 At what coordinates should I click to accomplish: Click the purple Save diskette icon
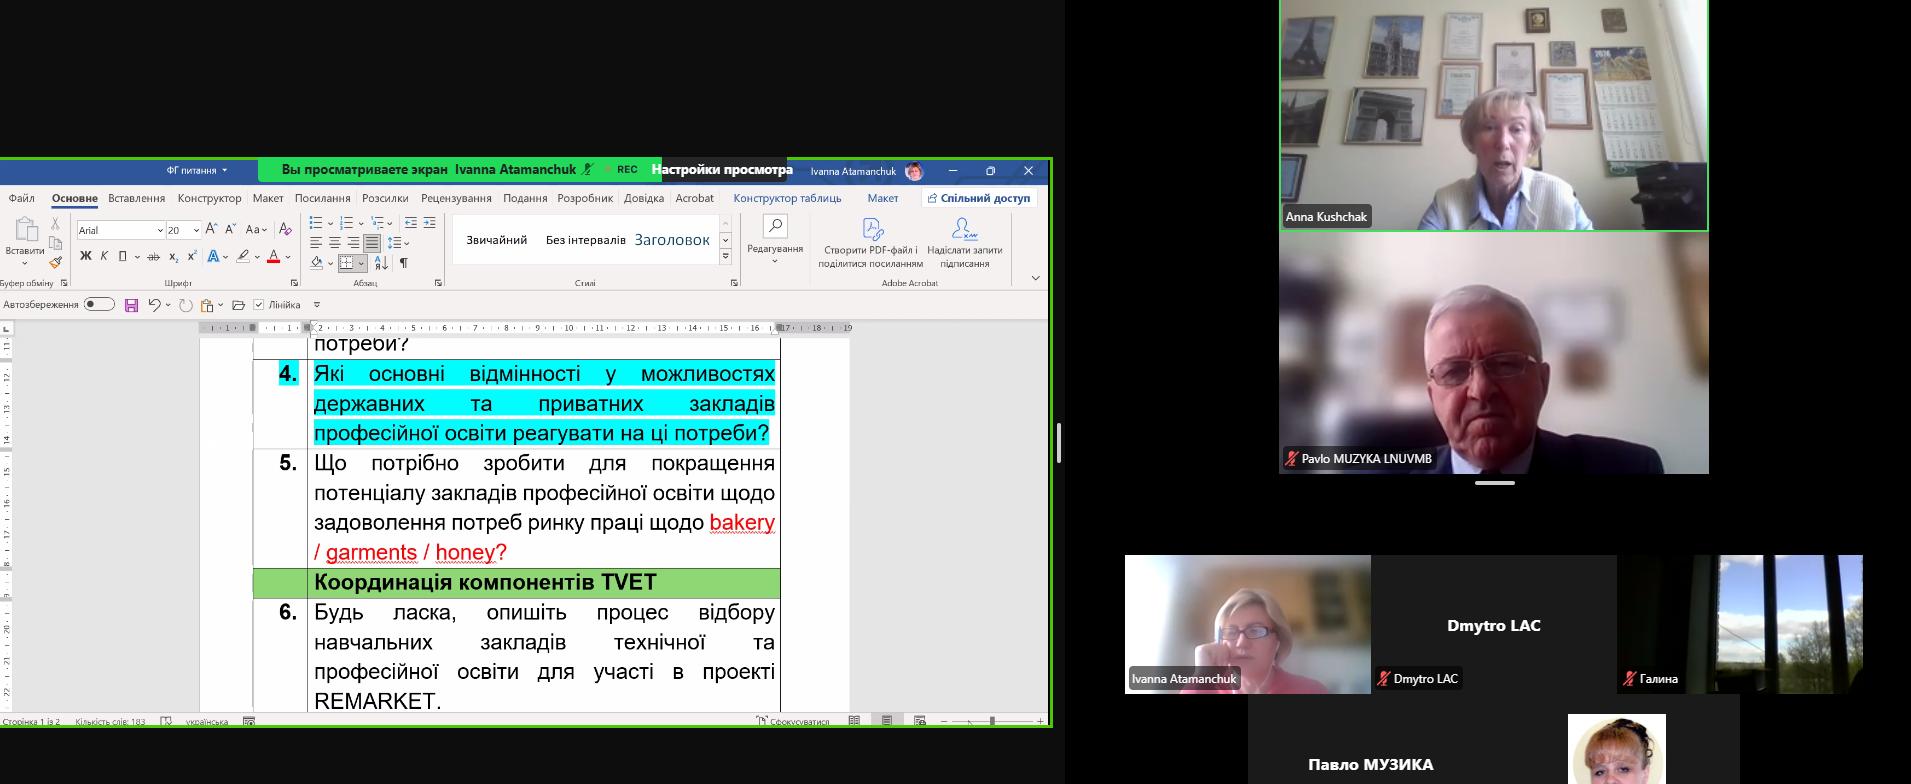click(x=131, y=305)
